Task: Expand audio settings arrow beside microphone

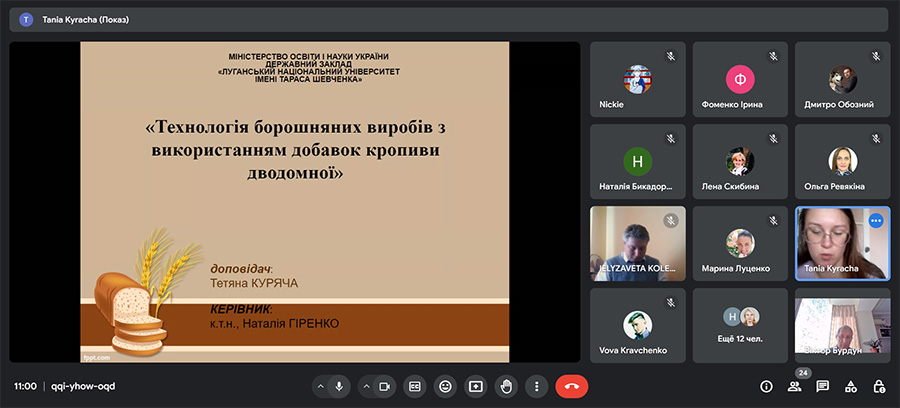Action: [320, 386]
